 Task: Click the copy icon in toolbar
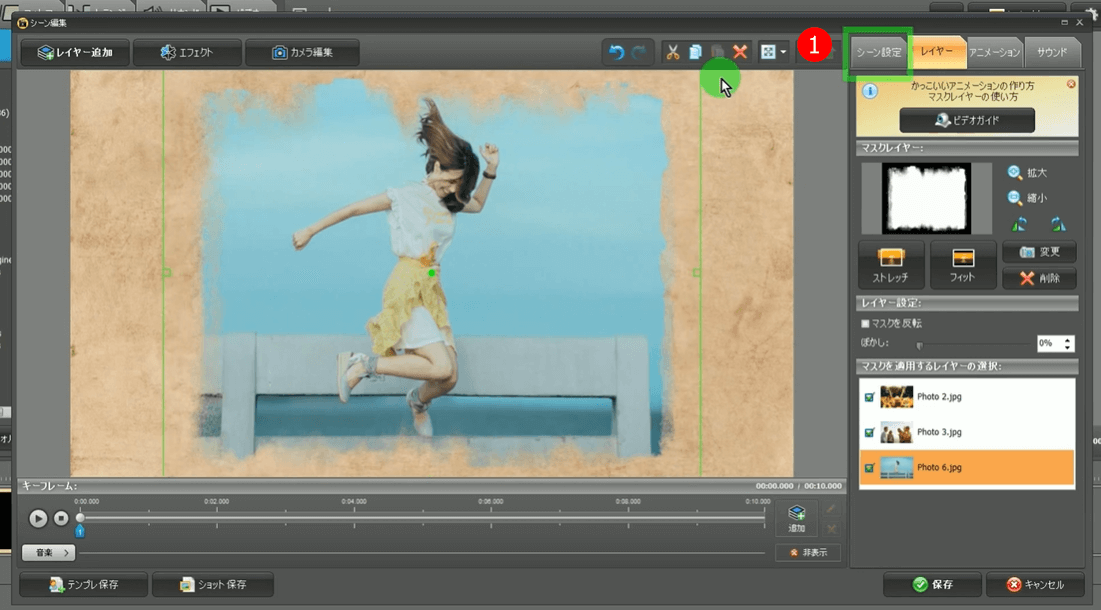[695, 52]
